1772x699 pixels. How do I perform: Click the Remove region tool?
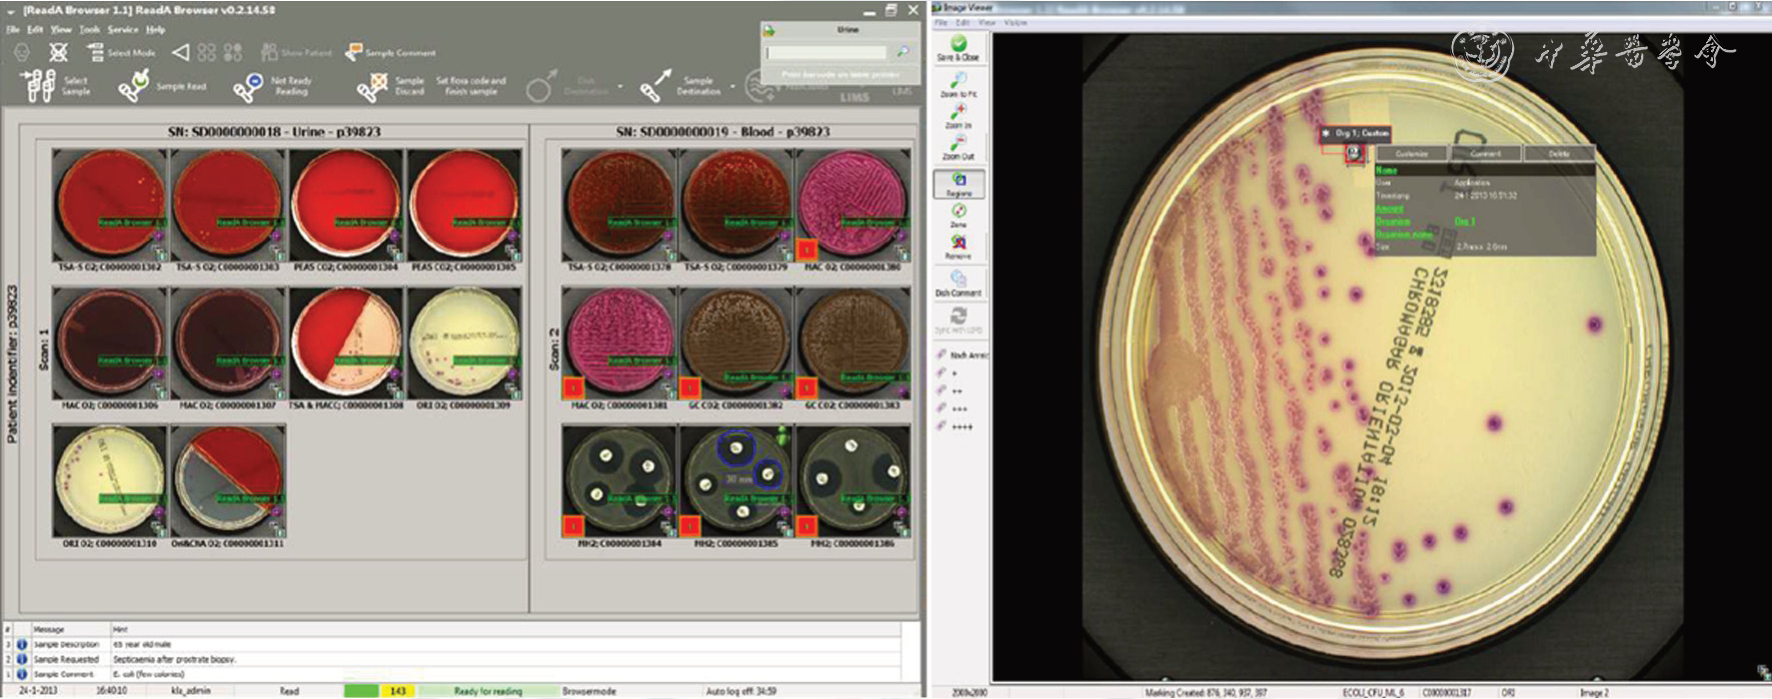pos(958,246)
